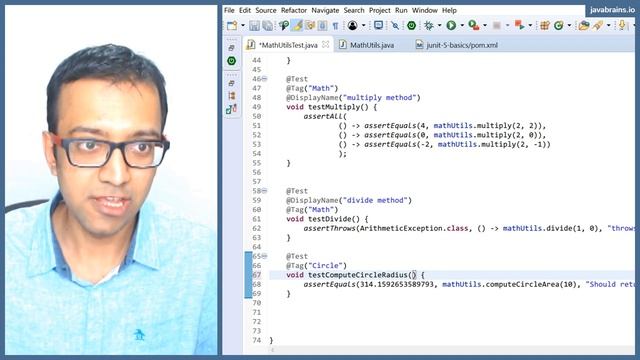This screenshot has height=360, width=640.
Task: Open the Search dropdown arrow
Action: (609, 26)
